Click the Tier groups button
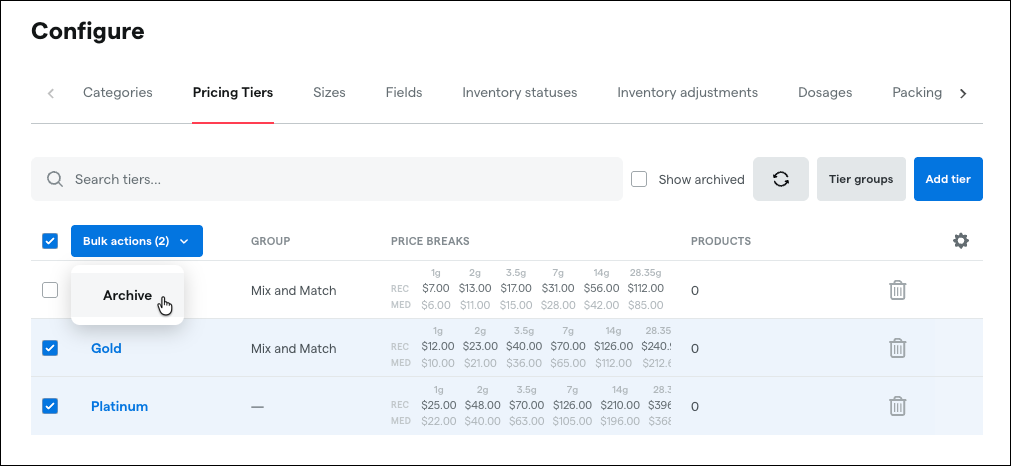Viewport: 1011px width, 466px height. pyautogui.click(x=861, y=179)
